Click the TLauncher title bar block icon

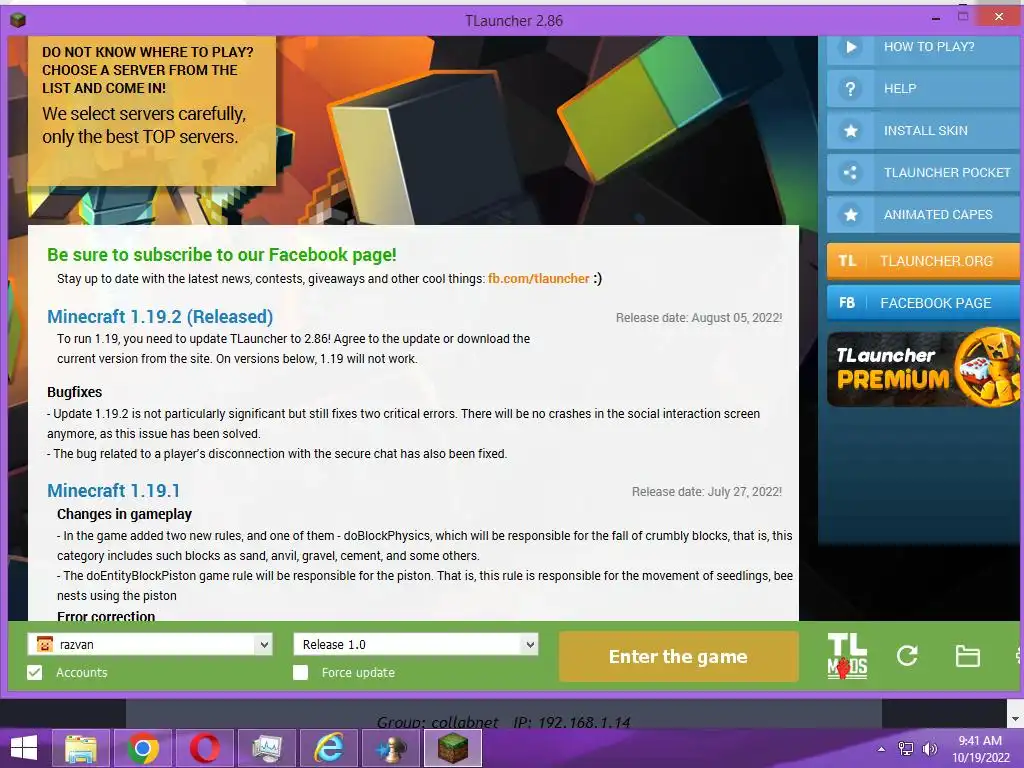point(18,20)
